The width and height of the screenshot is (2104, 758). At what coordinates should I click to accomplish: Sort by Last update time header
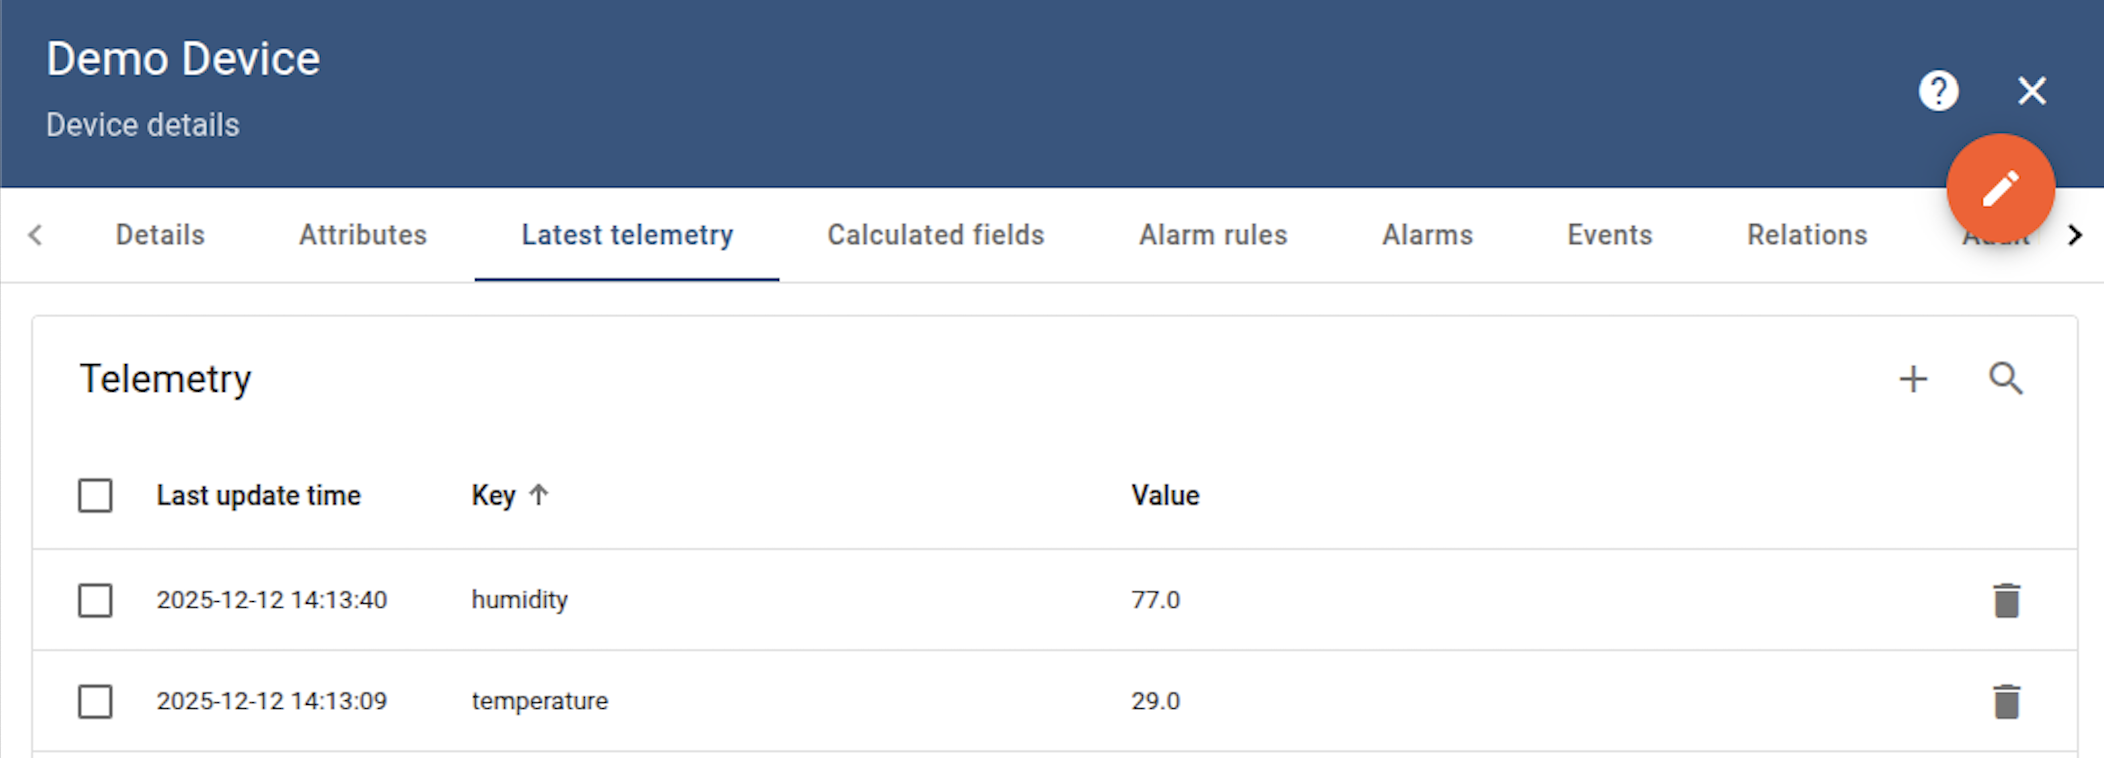click(x=258, y=496)
